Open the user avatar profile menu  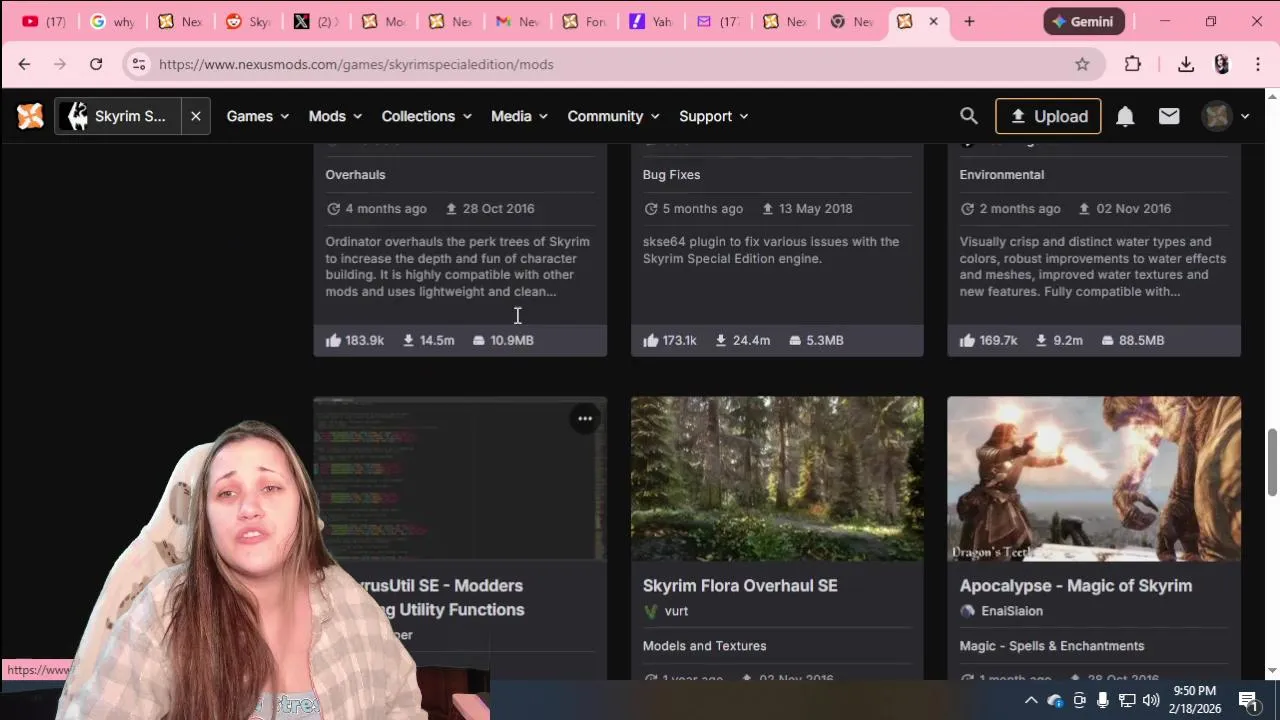1225,116
